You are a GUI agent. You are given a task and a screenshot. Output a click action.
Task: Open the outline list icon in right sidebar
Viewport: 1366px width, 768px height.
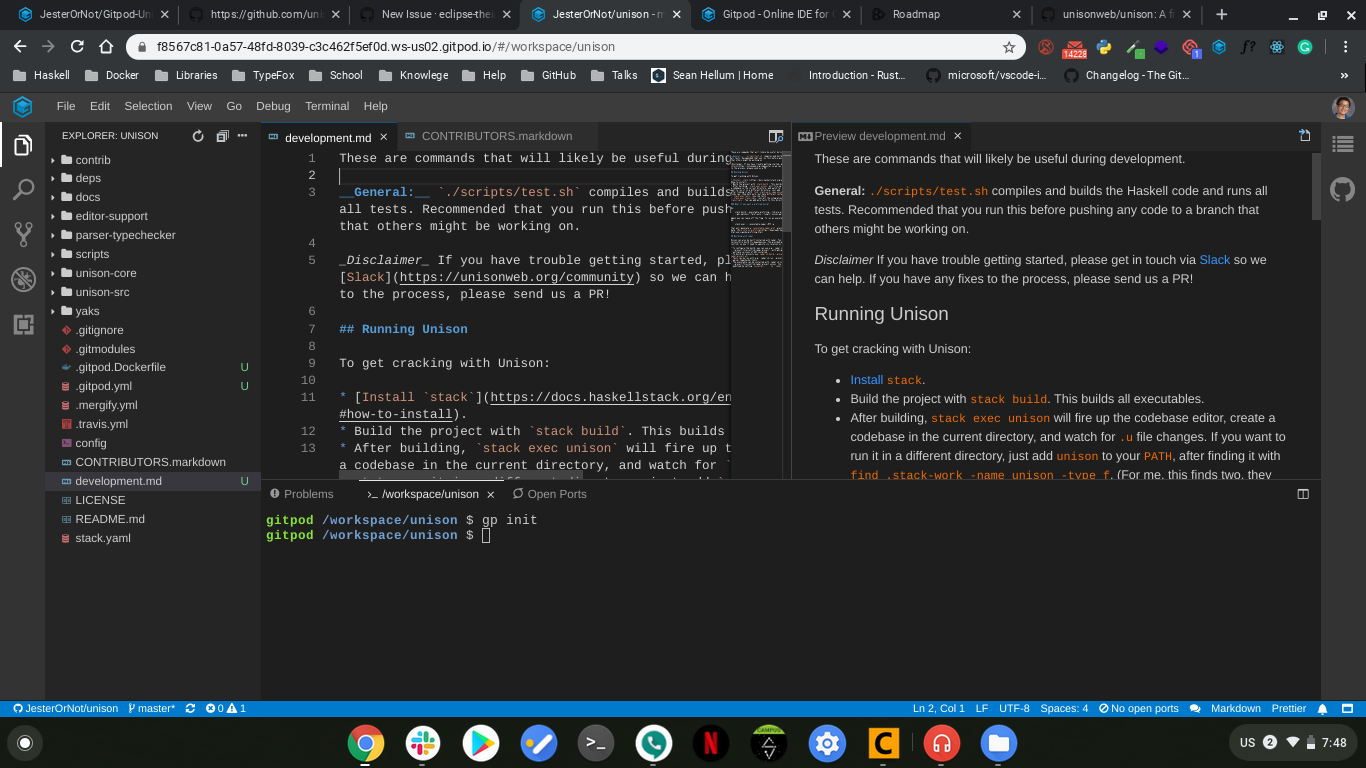pos(1342,145)
